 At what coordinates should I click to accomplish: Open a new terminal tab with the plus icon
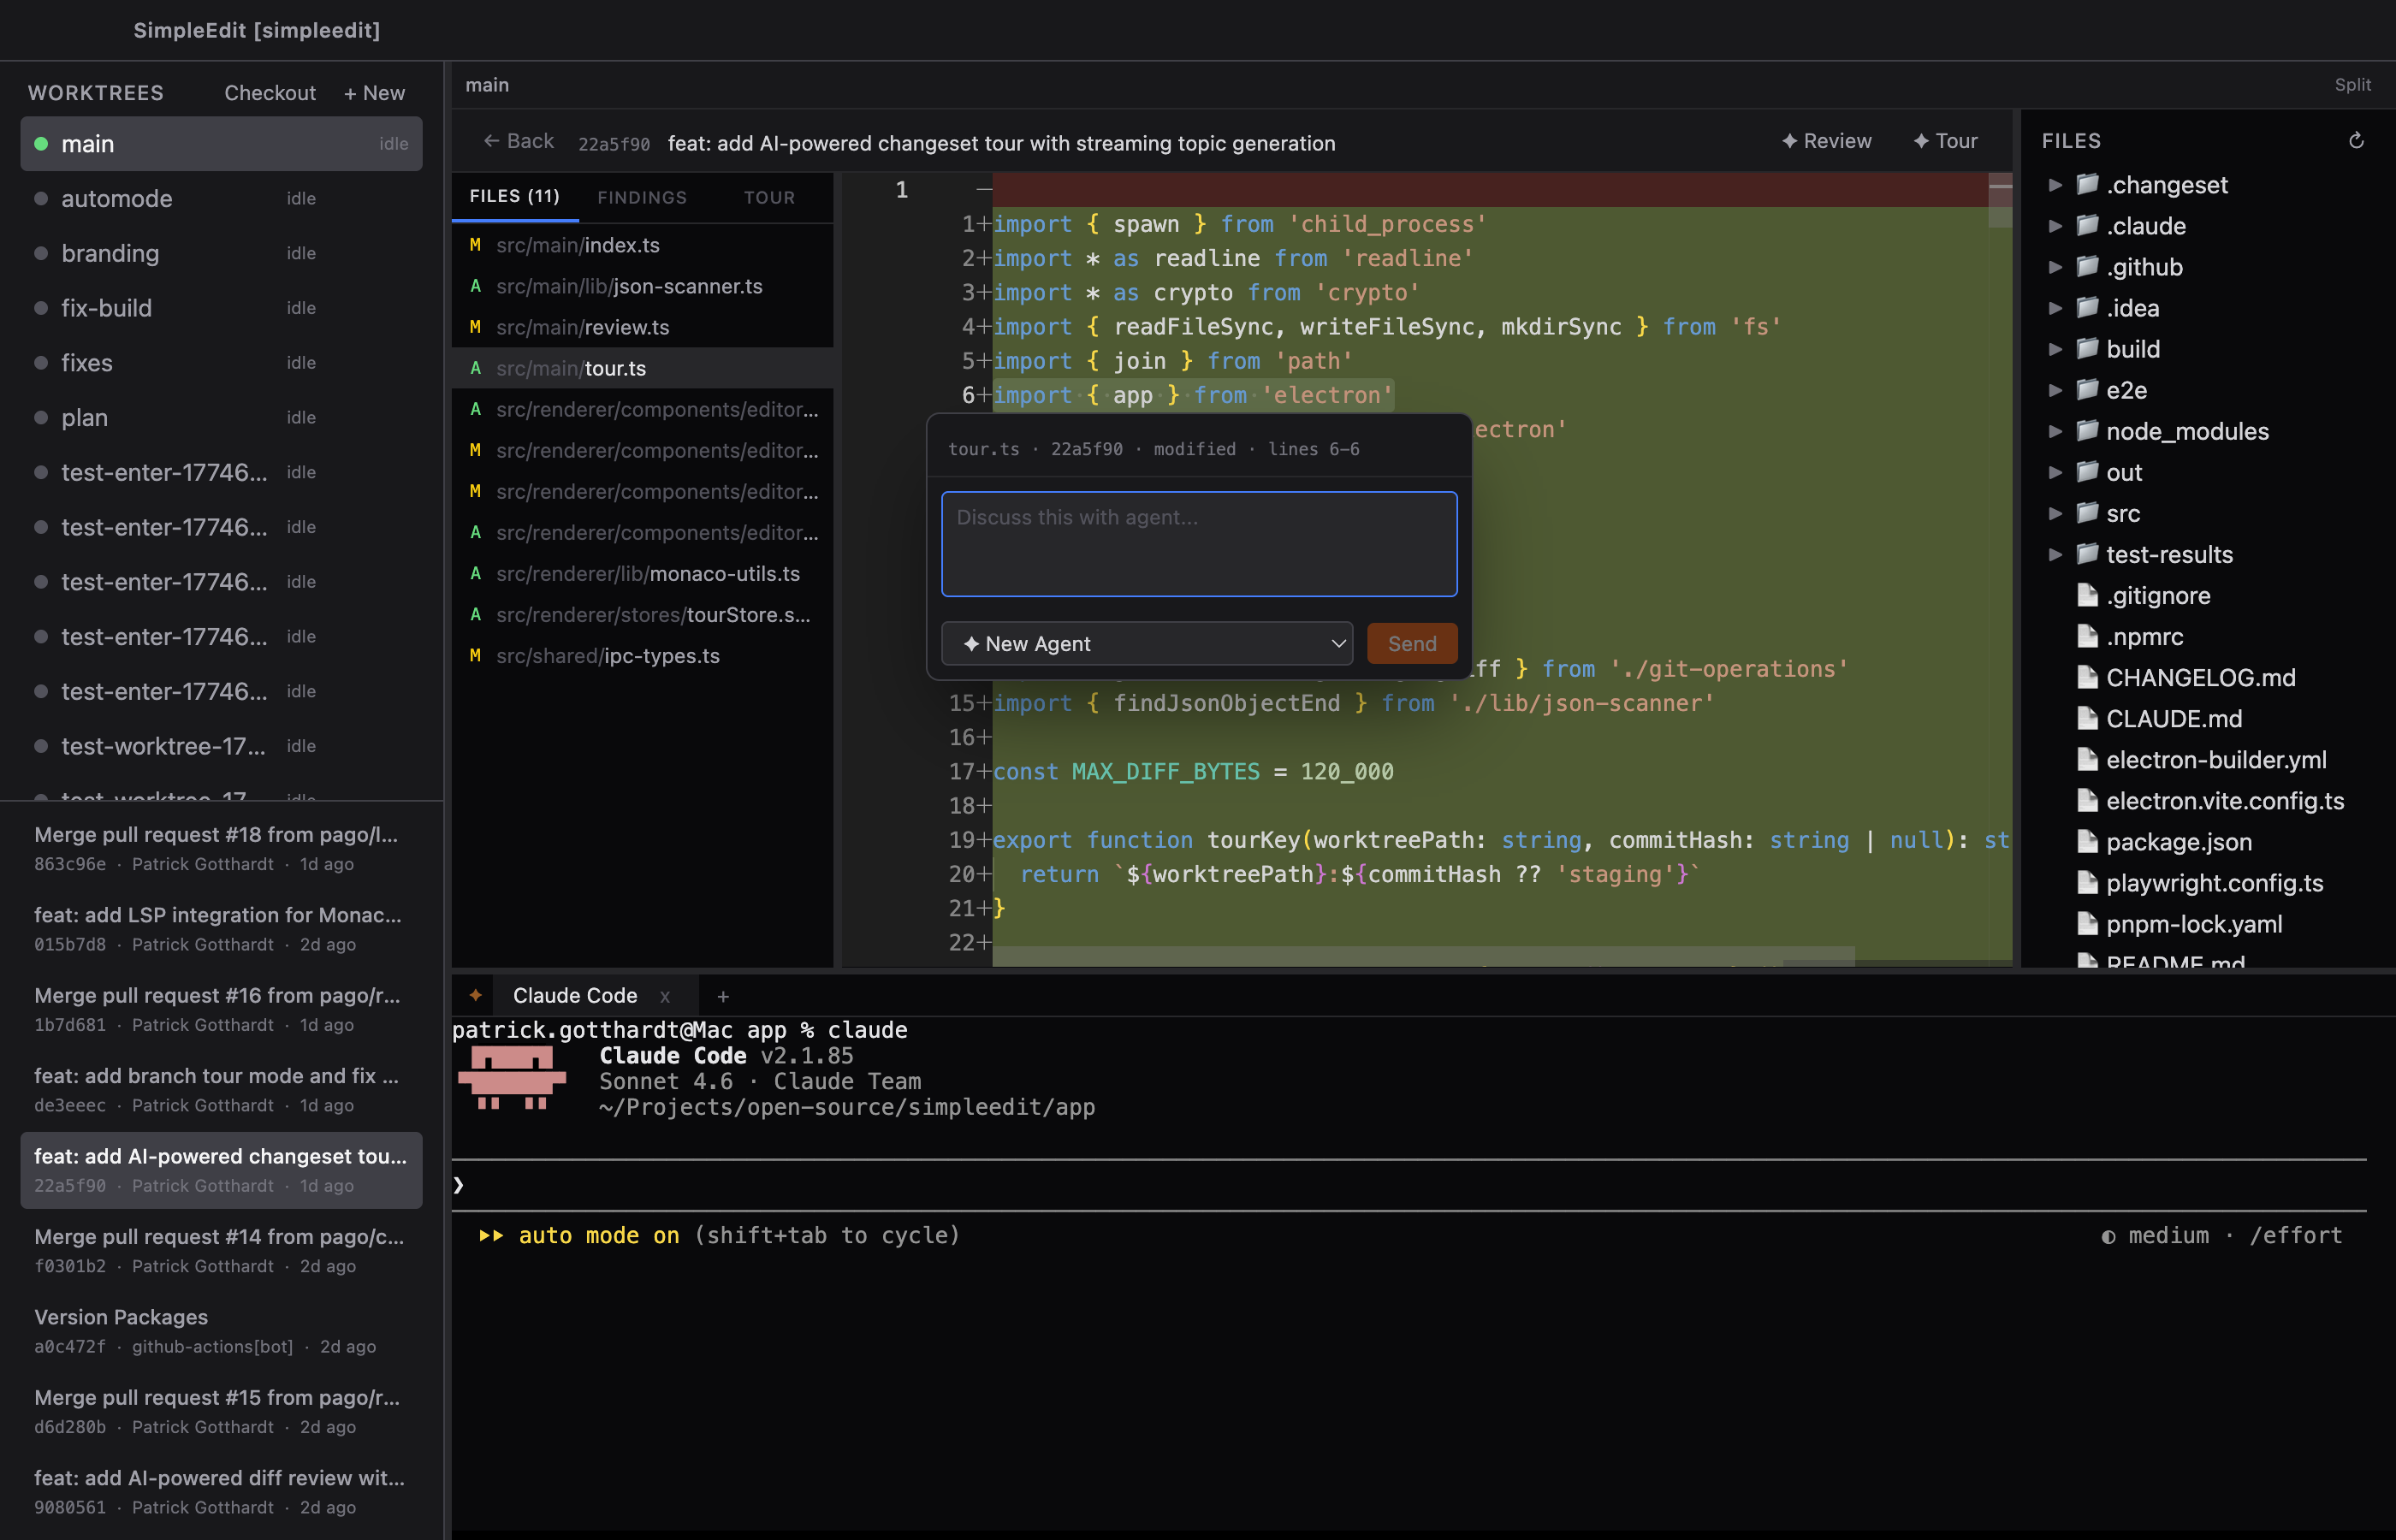723,996
